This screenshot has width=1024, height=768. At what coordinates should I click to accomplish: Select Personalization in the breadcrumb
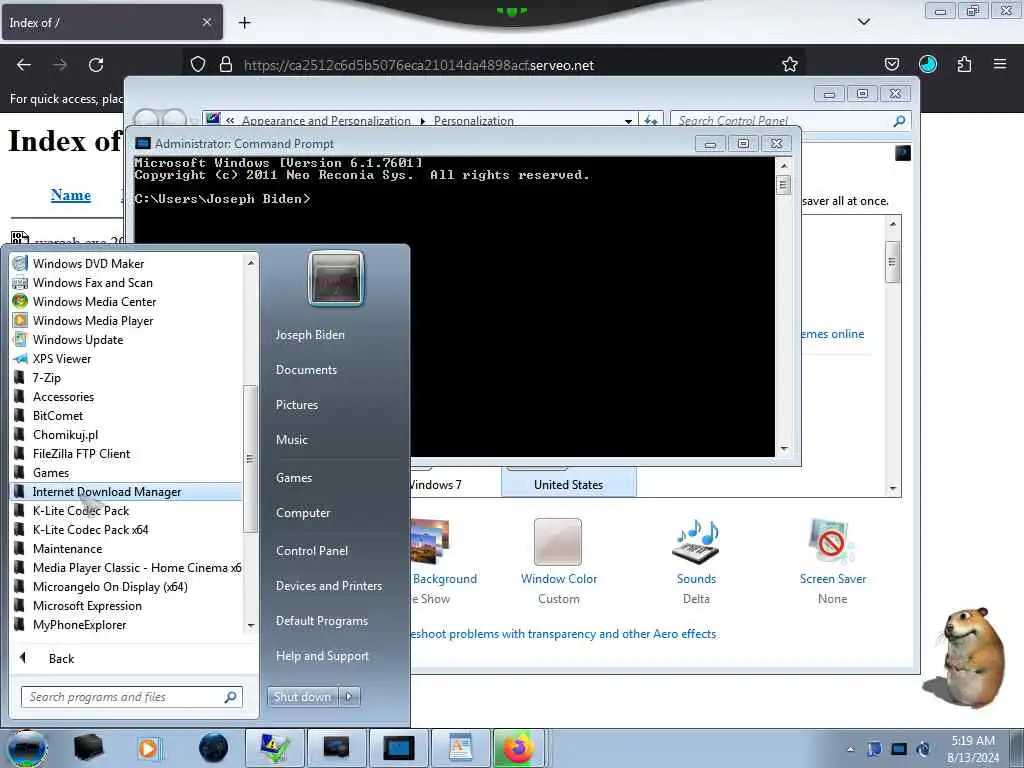coord(473,121)
